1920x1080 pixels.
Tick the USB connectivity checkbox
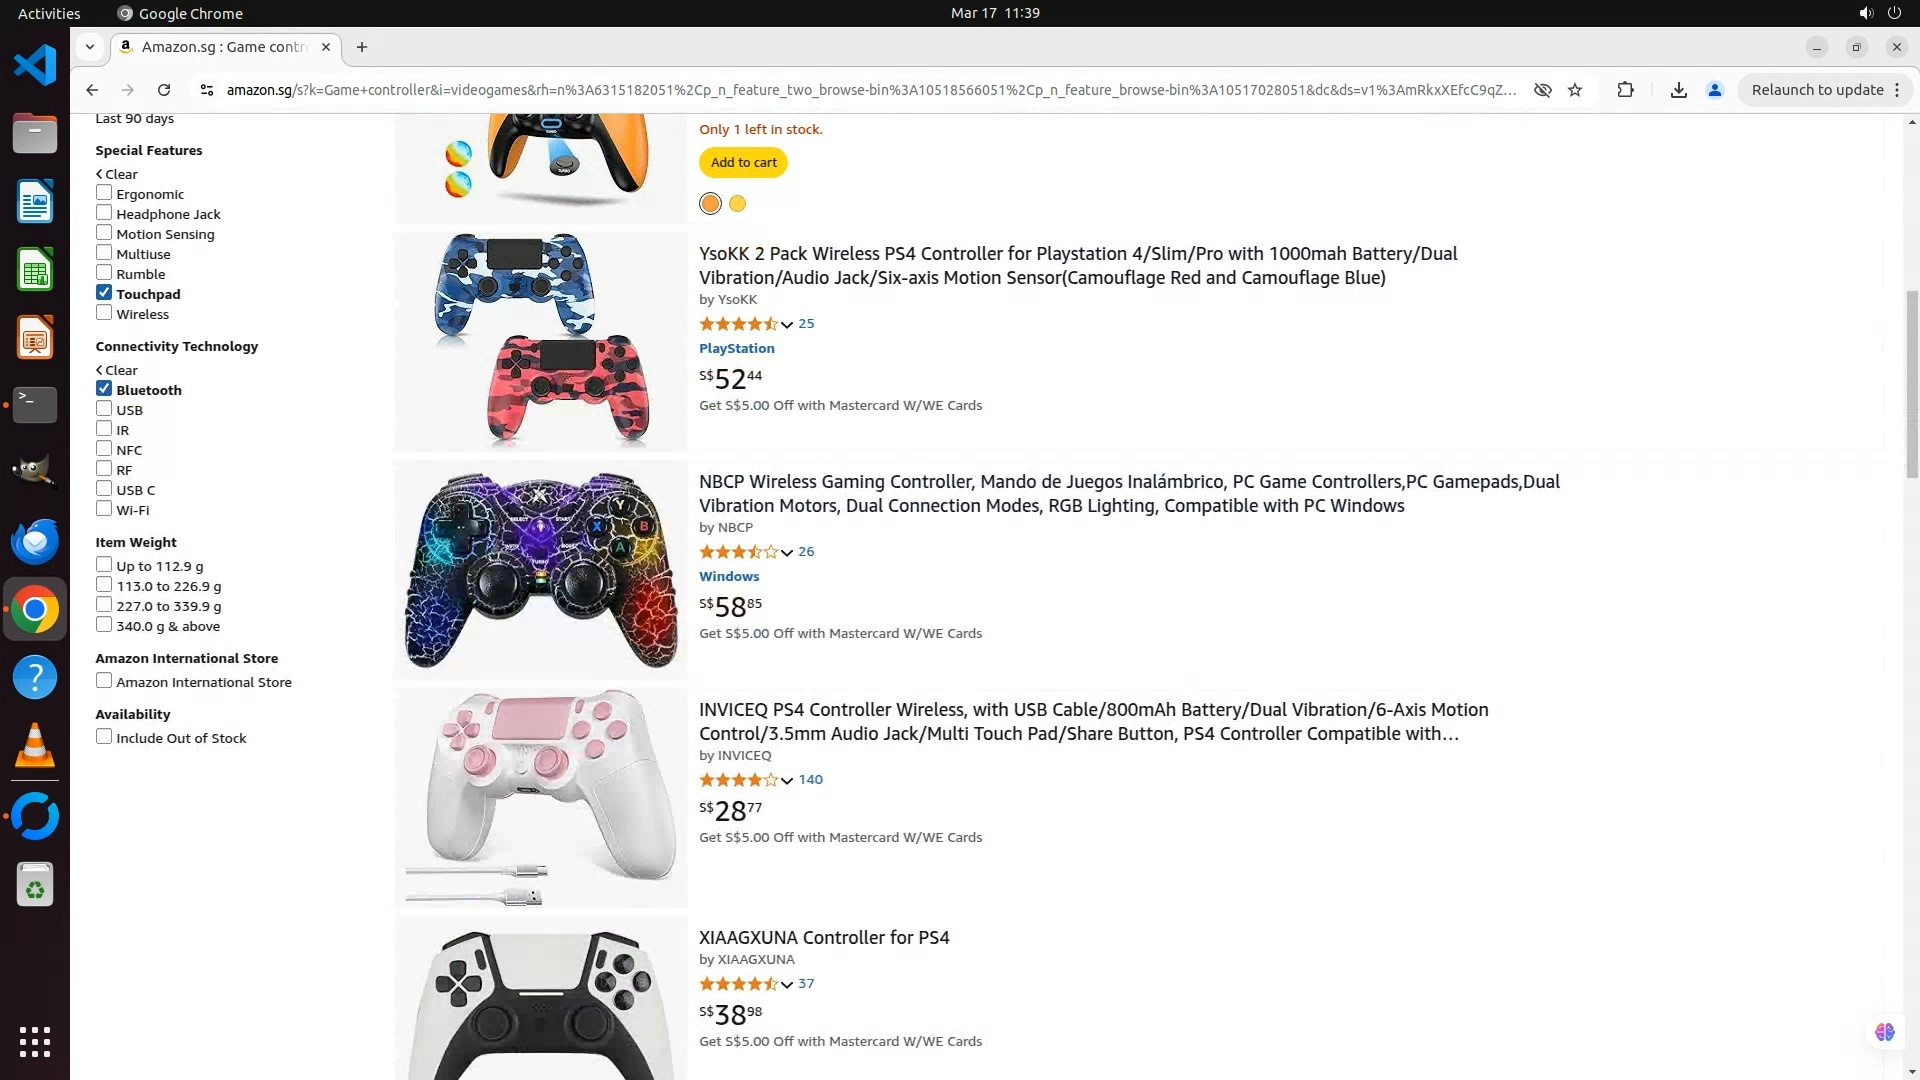pos(104,409)
